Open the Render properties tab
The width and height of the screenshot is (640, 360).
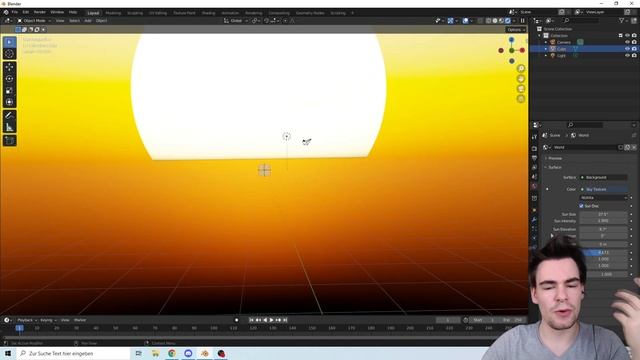534,148
